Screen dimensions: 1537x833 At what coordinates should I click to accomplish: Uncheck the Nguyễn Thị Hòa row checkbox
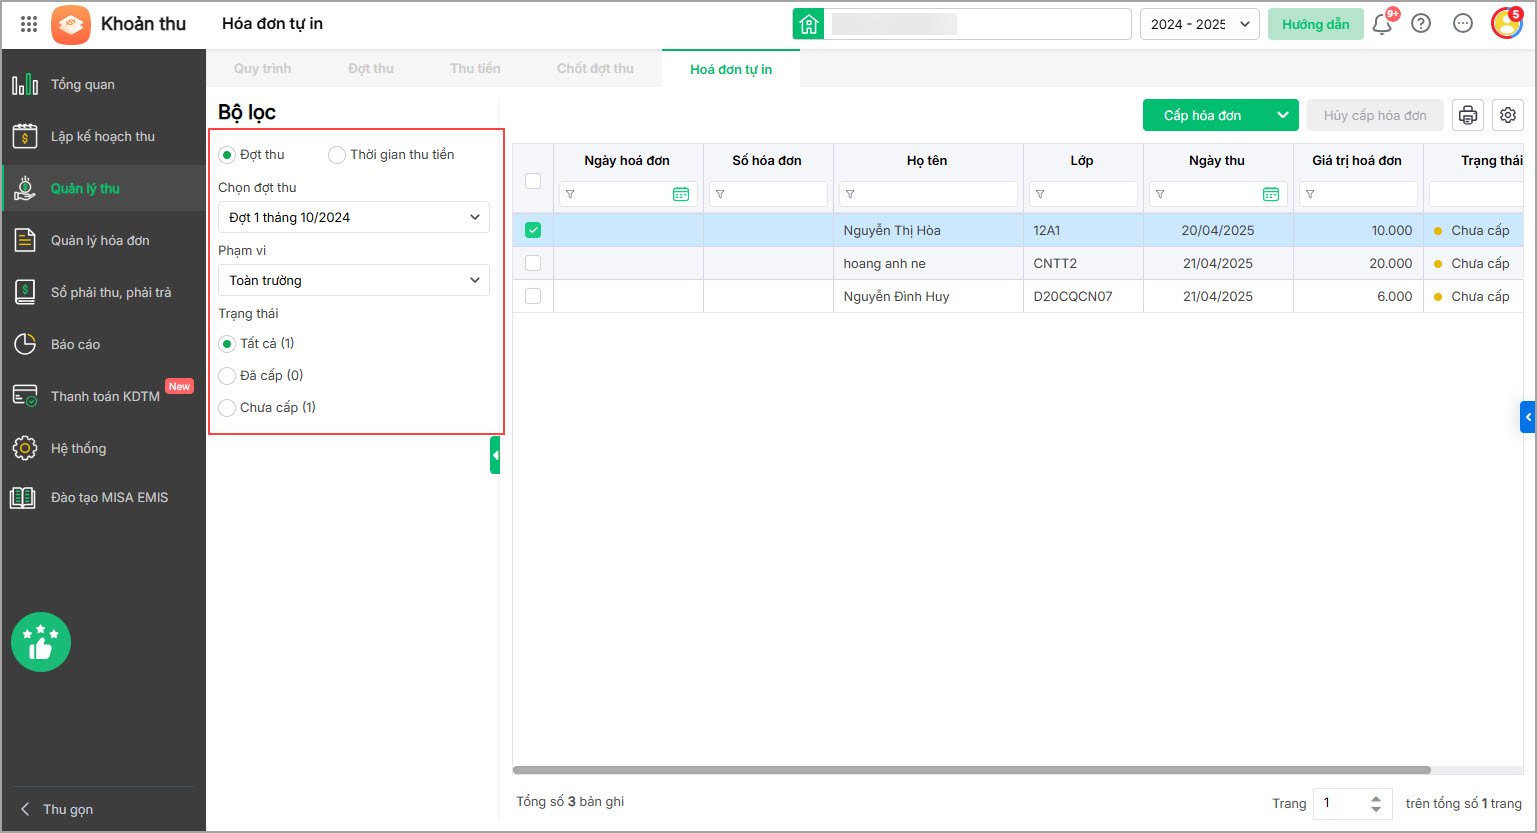[533, 230]
